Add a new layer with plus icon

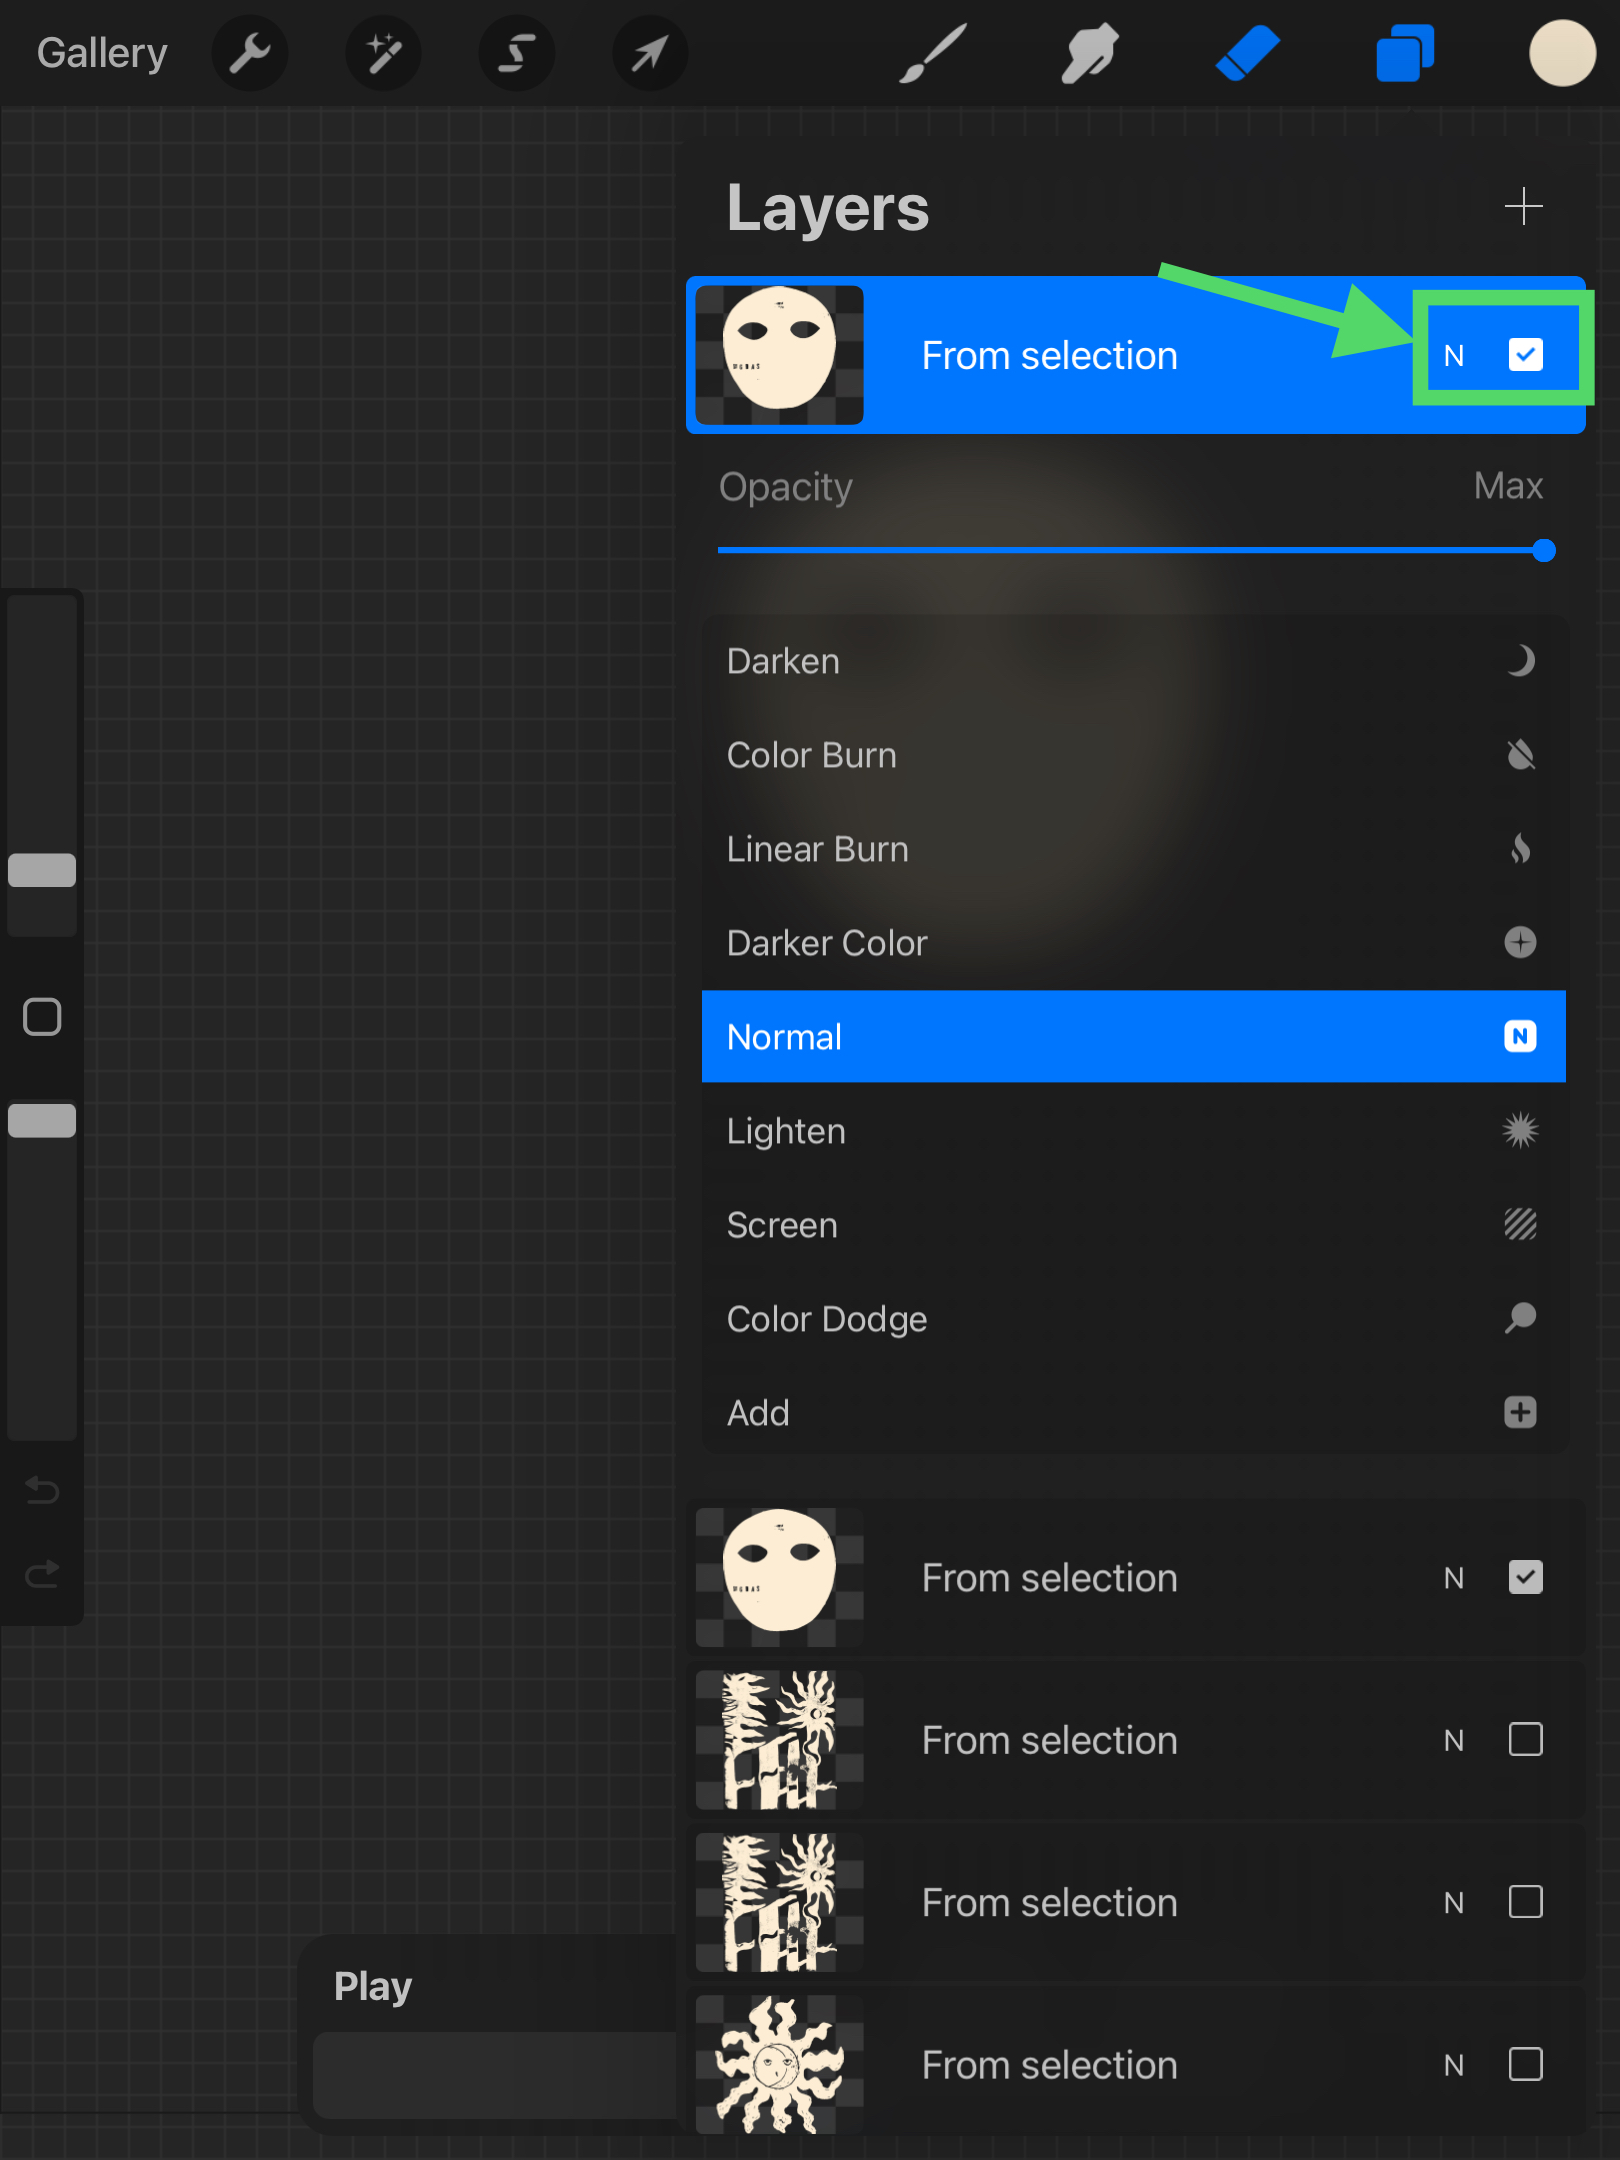(x=1523, y=207)
